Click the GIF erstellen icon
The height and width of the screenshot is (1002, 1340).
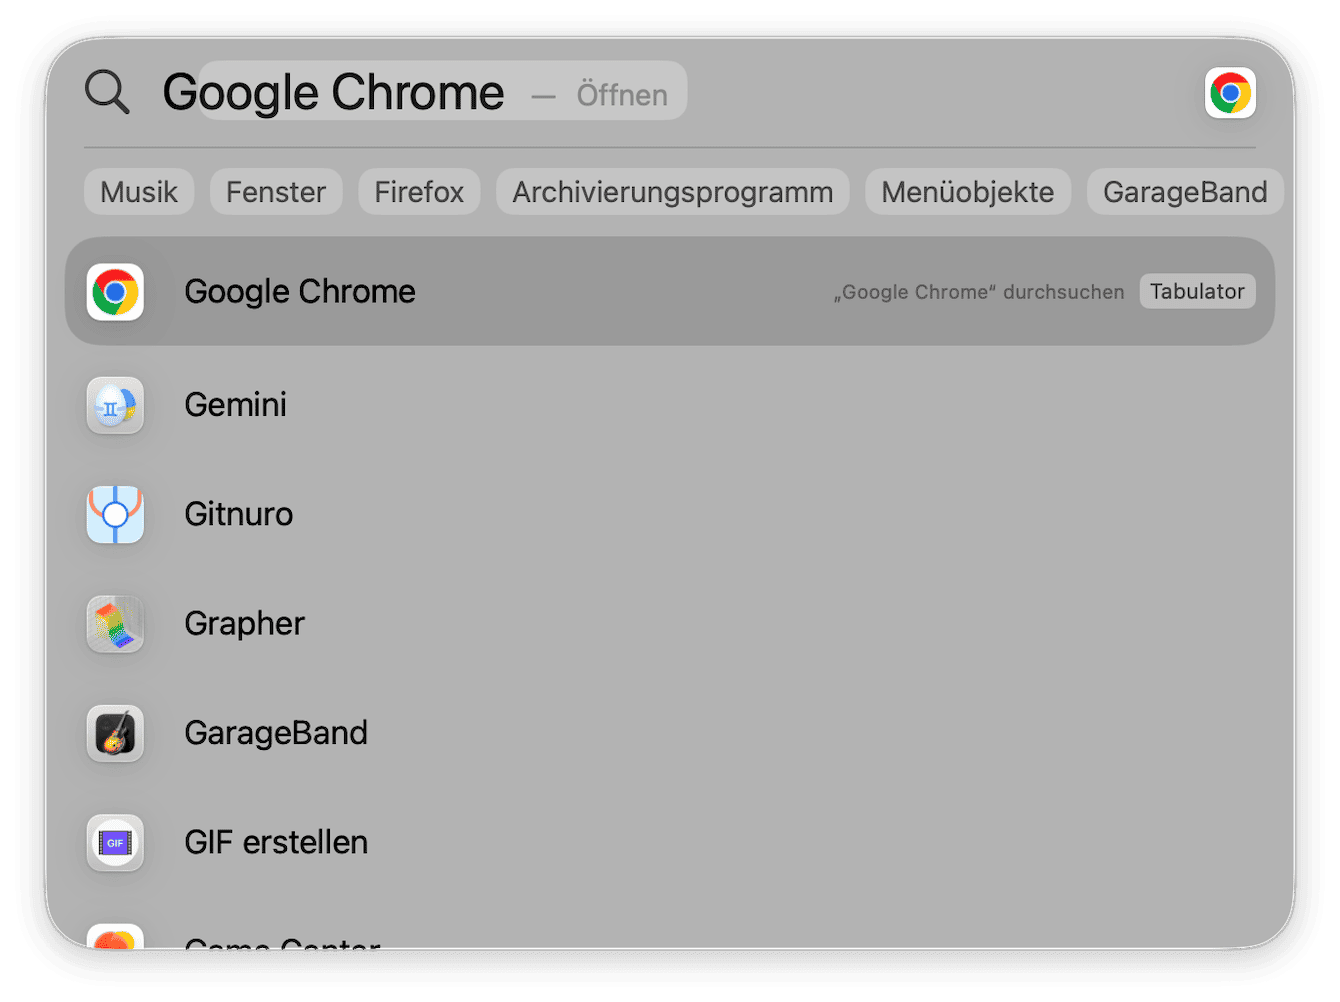[115, 843]
